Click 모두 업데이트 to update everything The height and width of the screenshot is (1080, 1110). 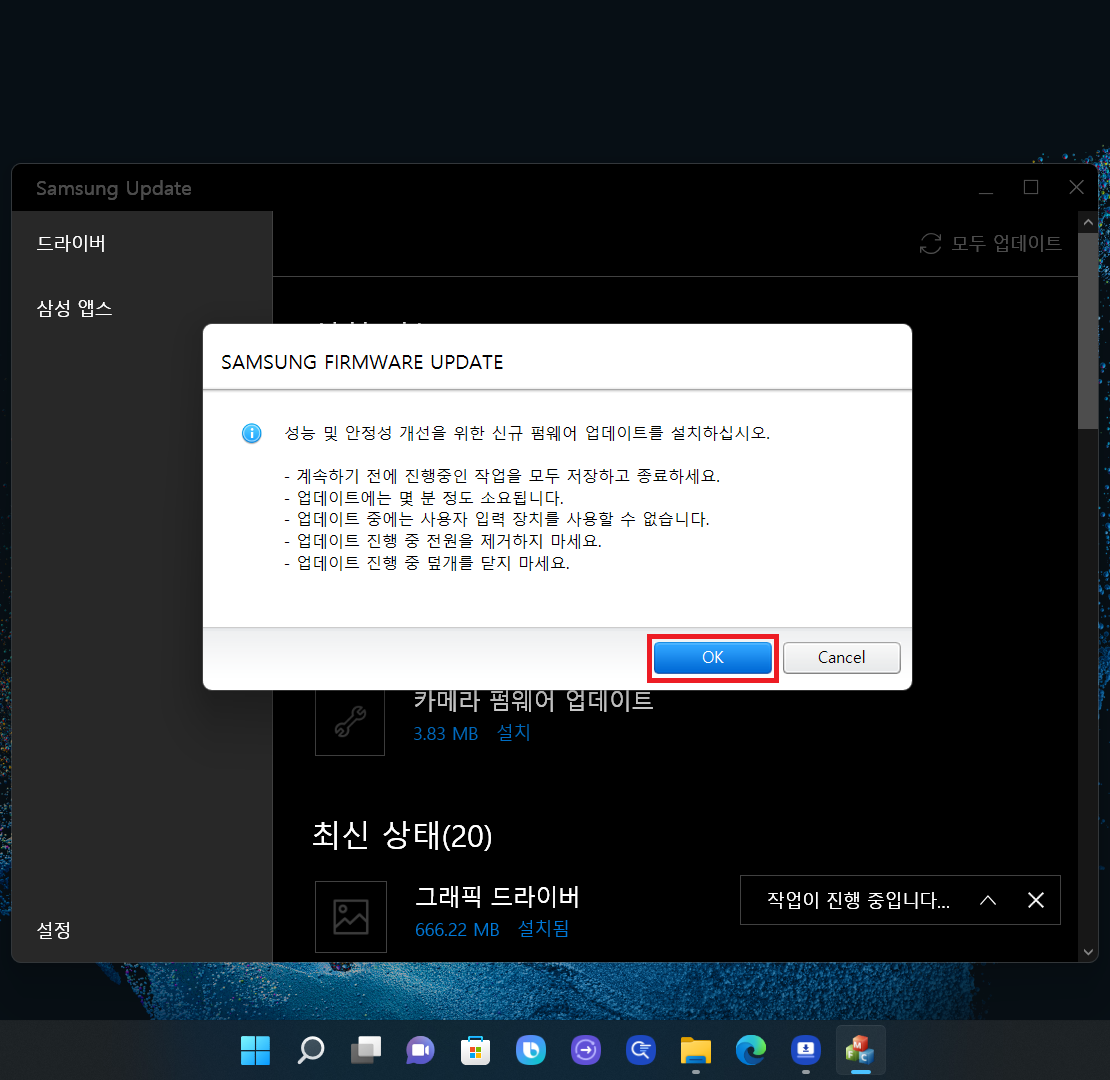point(1006,243)
